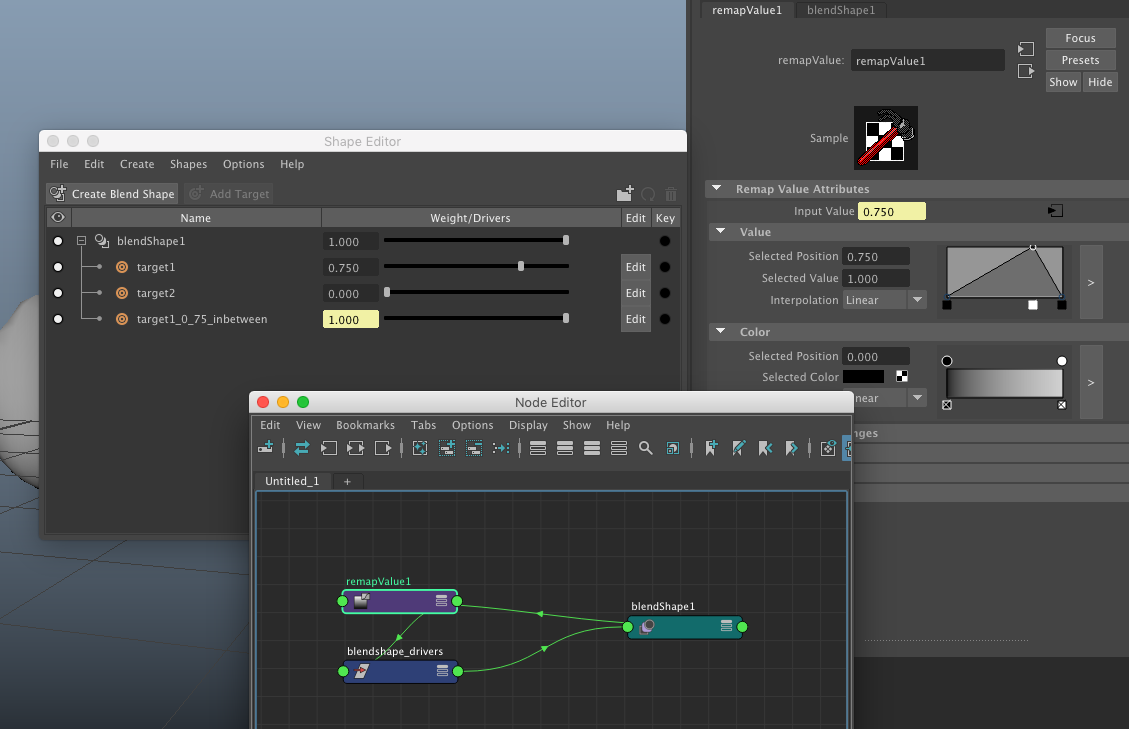Collapse the Remap Value Attributes section
Viewport: 1129px width, 729px height.
[x=717, y=189]
